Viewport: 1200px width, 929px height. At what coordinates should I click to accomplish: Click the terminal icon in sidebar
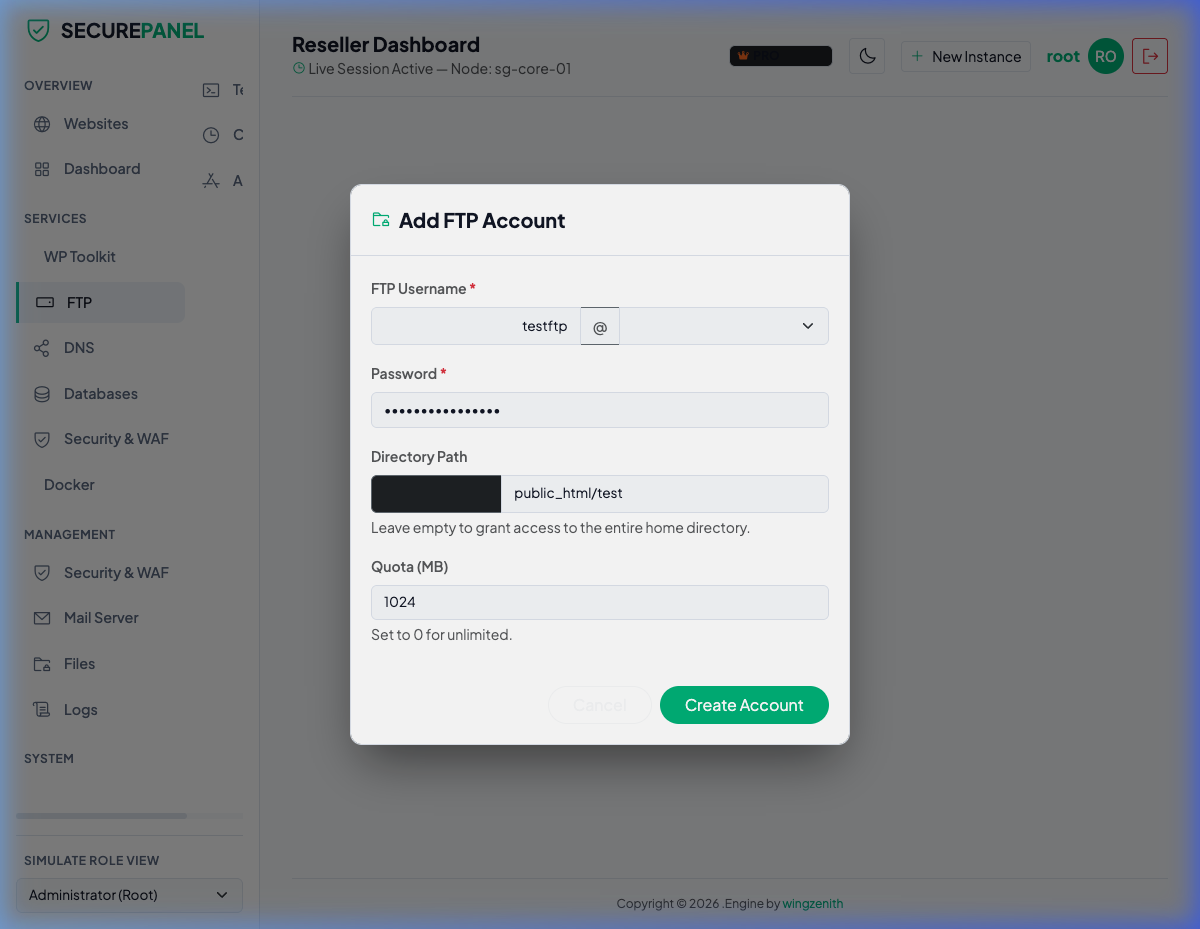[211, 90]
